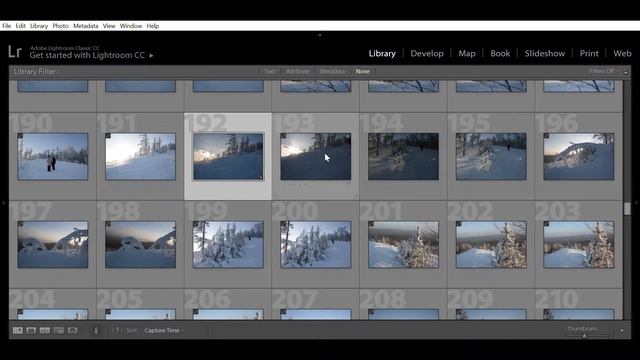Click the badge on photo 200 thumbnail
The height and width of the screenshot is (360, 640).
point(284,224)
